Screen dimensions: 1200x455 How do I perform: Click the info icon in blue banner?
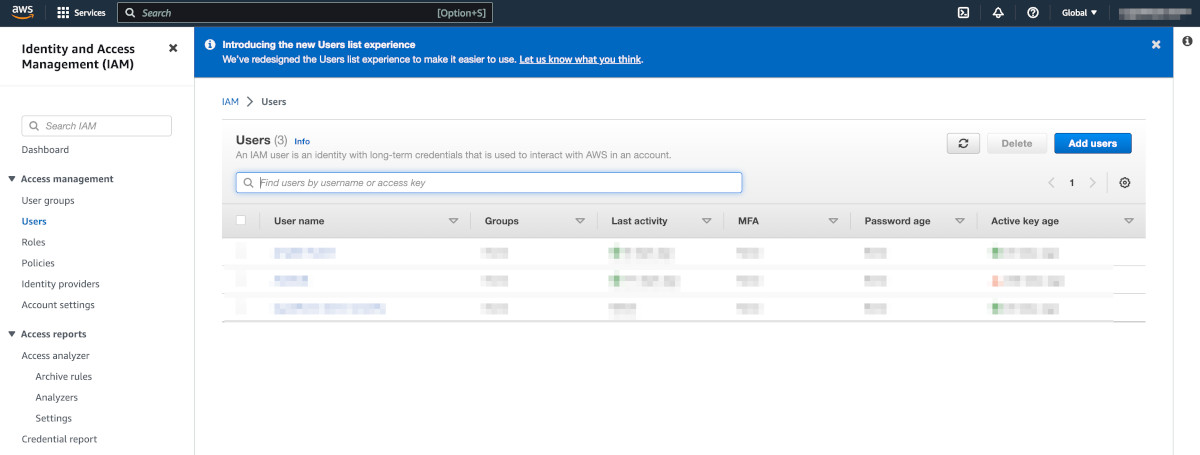[x=210, y=45]
